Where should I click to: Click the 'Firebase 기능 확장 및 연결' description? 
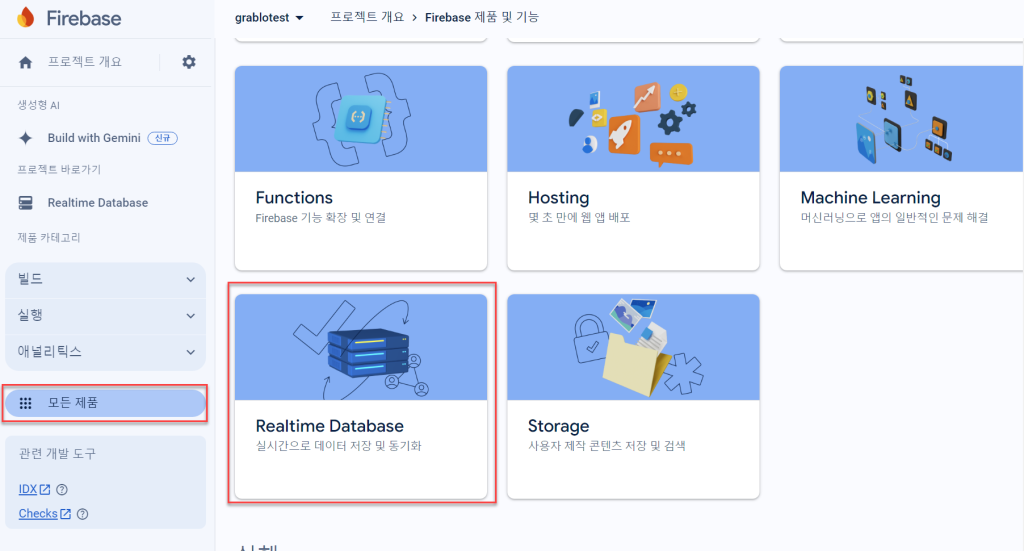321,217
